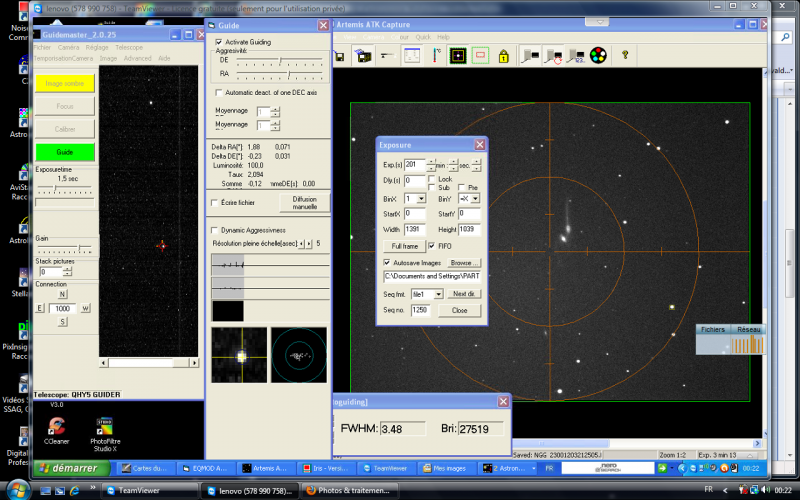The width and height of the screenshot is (800, 500).
Task: Click the color filter wheel icon
Action: pos(598,56)
